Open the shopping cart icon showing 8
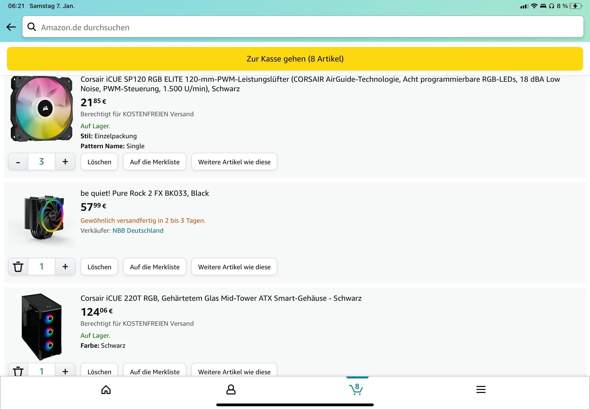The image size is (590, 410). [x=356, y=389]
